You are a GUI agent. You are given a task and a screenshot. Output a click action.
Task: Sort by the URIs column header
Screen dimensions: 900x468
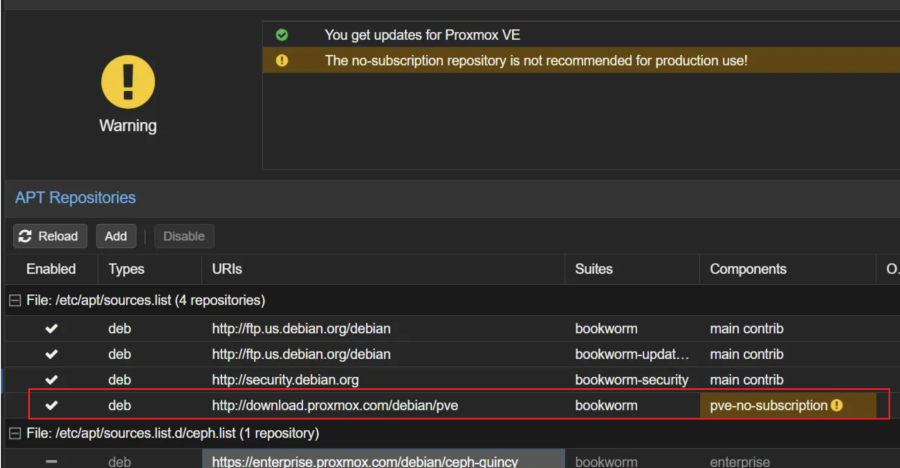(227, 269)
